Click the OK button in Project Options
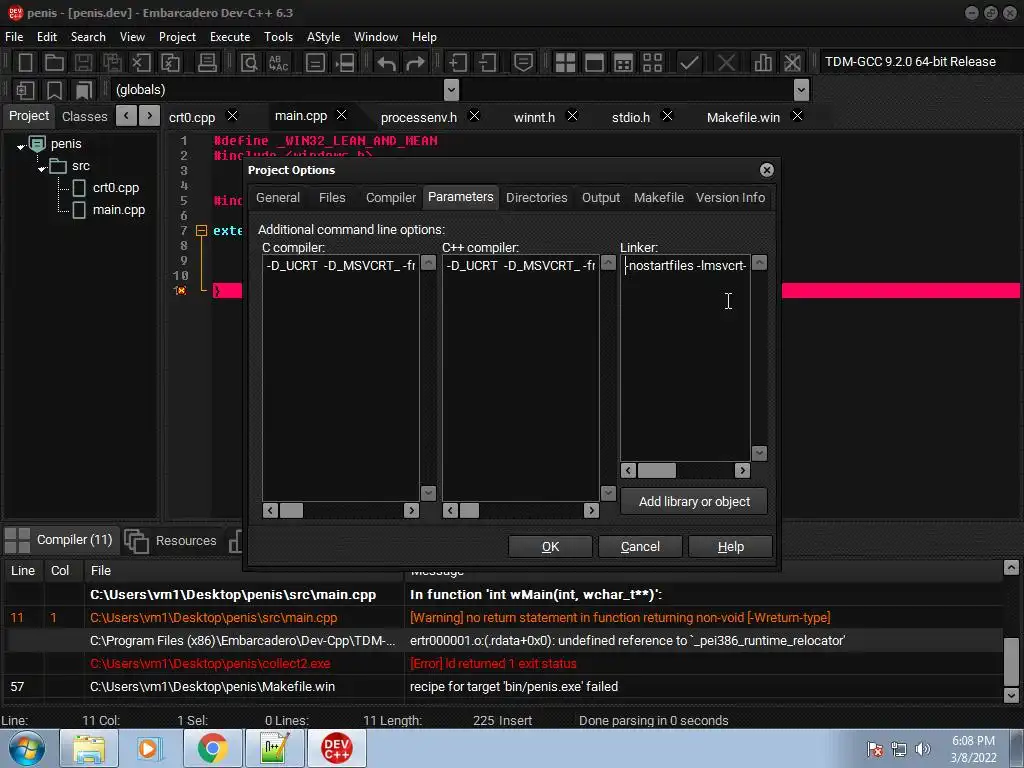 tap(550, 547)
